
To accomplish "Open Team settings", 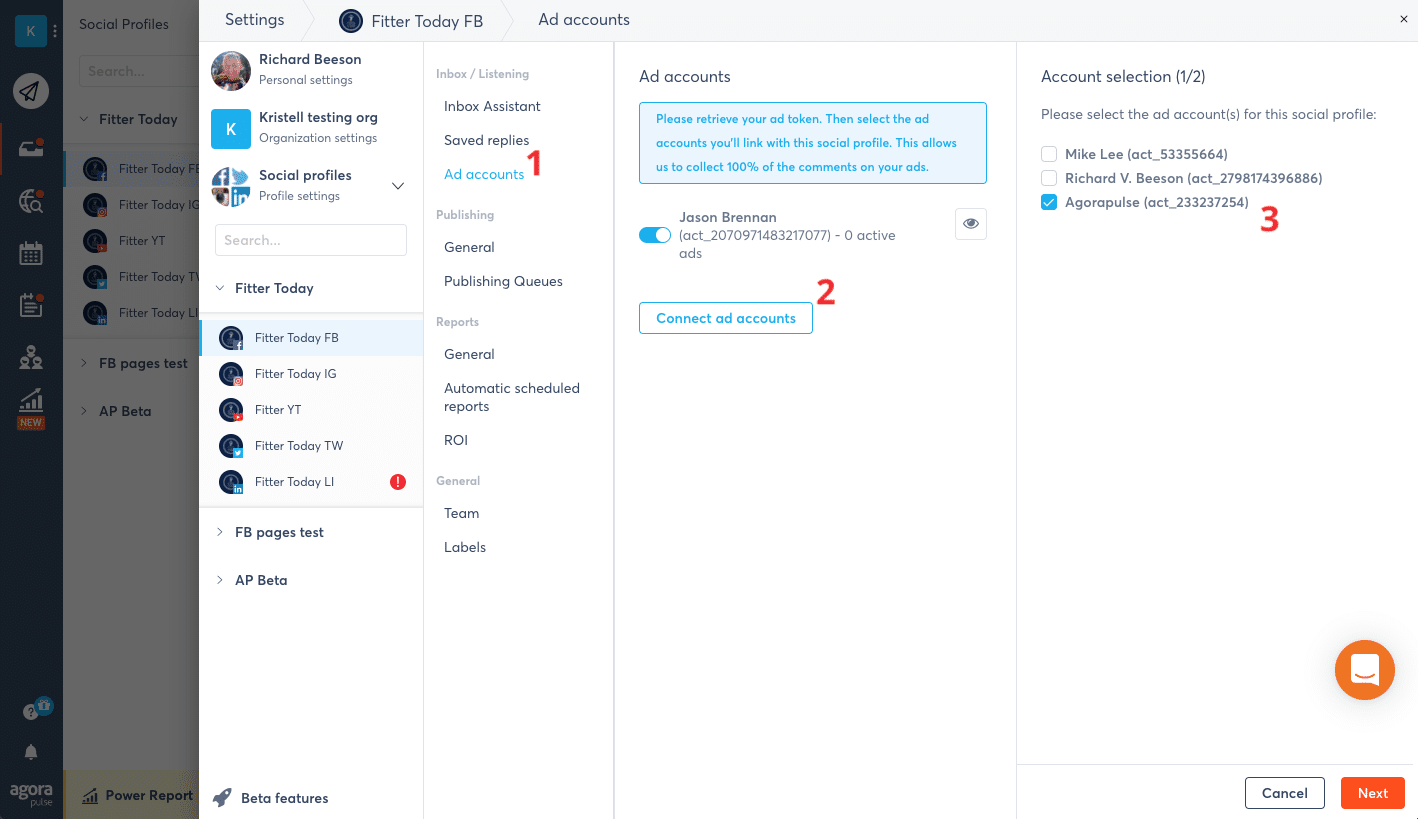I will pyautogui.click(x=461, y=513).
